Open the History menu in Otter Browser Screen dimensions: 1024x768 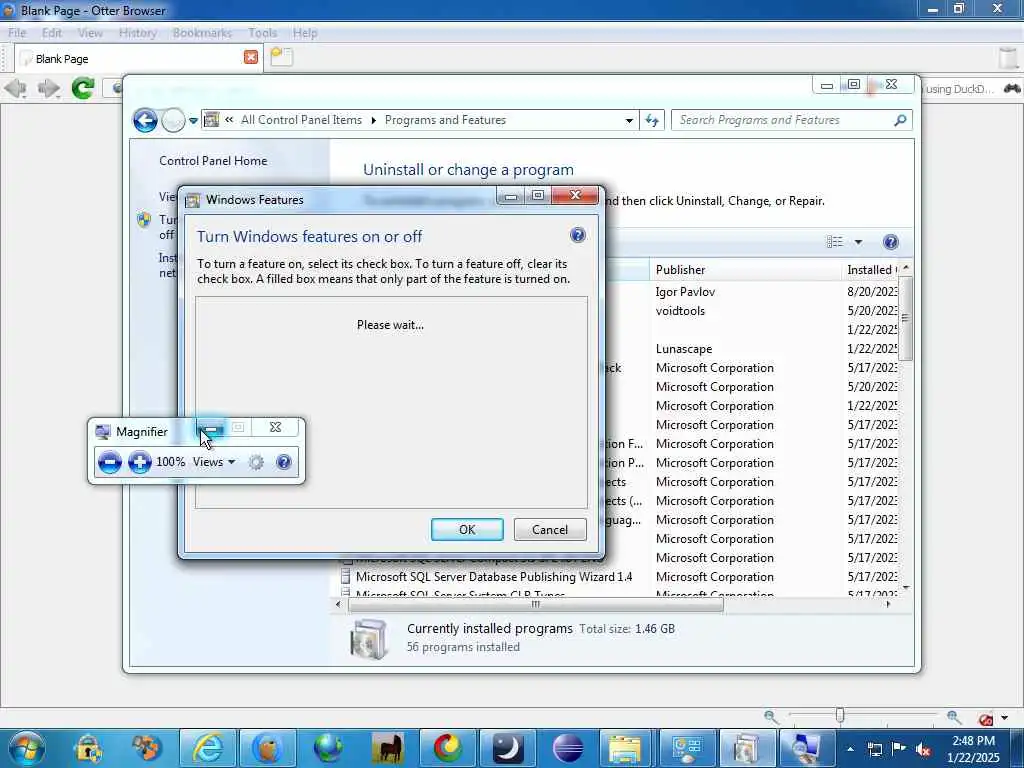pyautogui.click(x=138, y=33)
